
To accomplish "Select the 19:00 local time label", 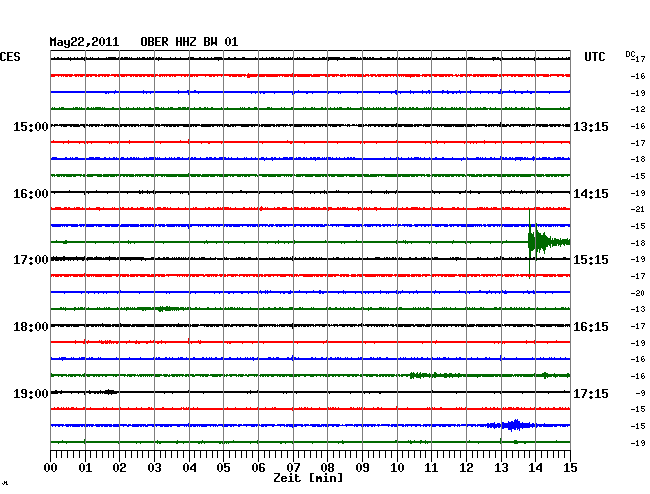I will pyautogui.click(x=31, y=393).
